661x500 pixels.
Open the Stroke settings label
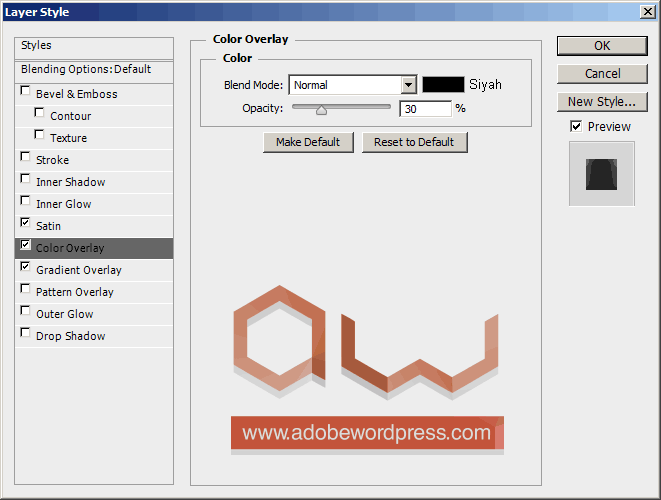(x=52, y=160)
